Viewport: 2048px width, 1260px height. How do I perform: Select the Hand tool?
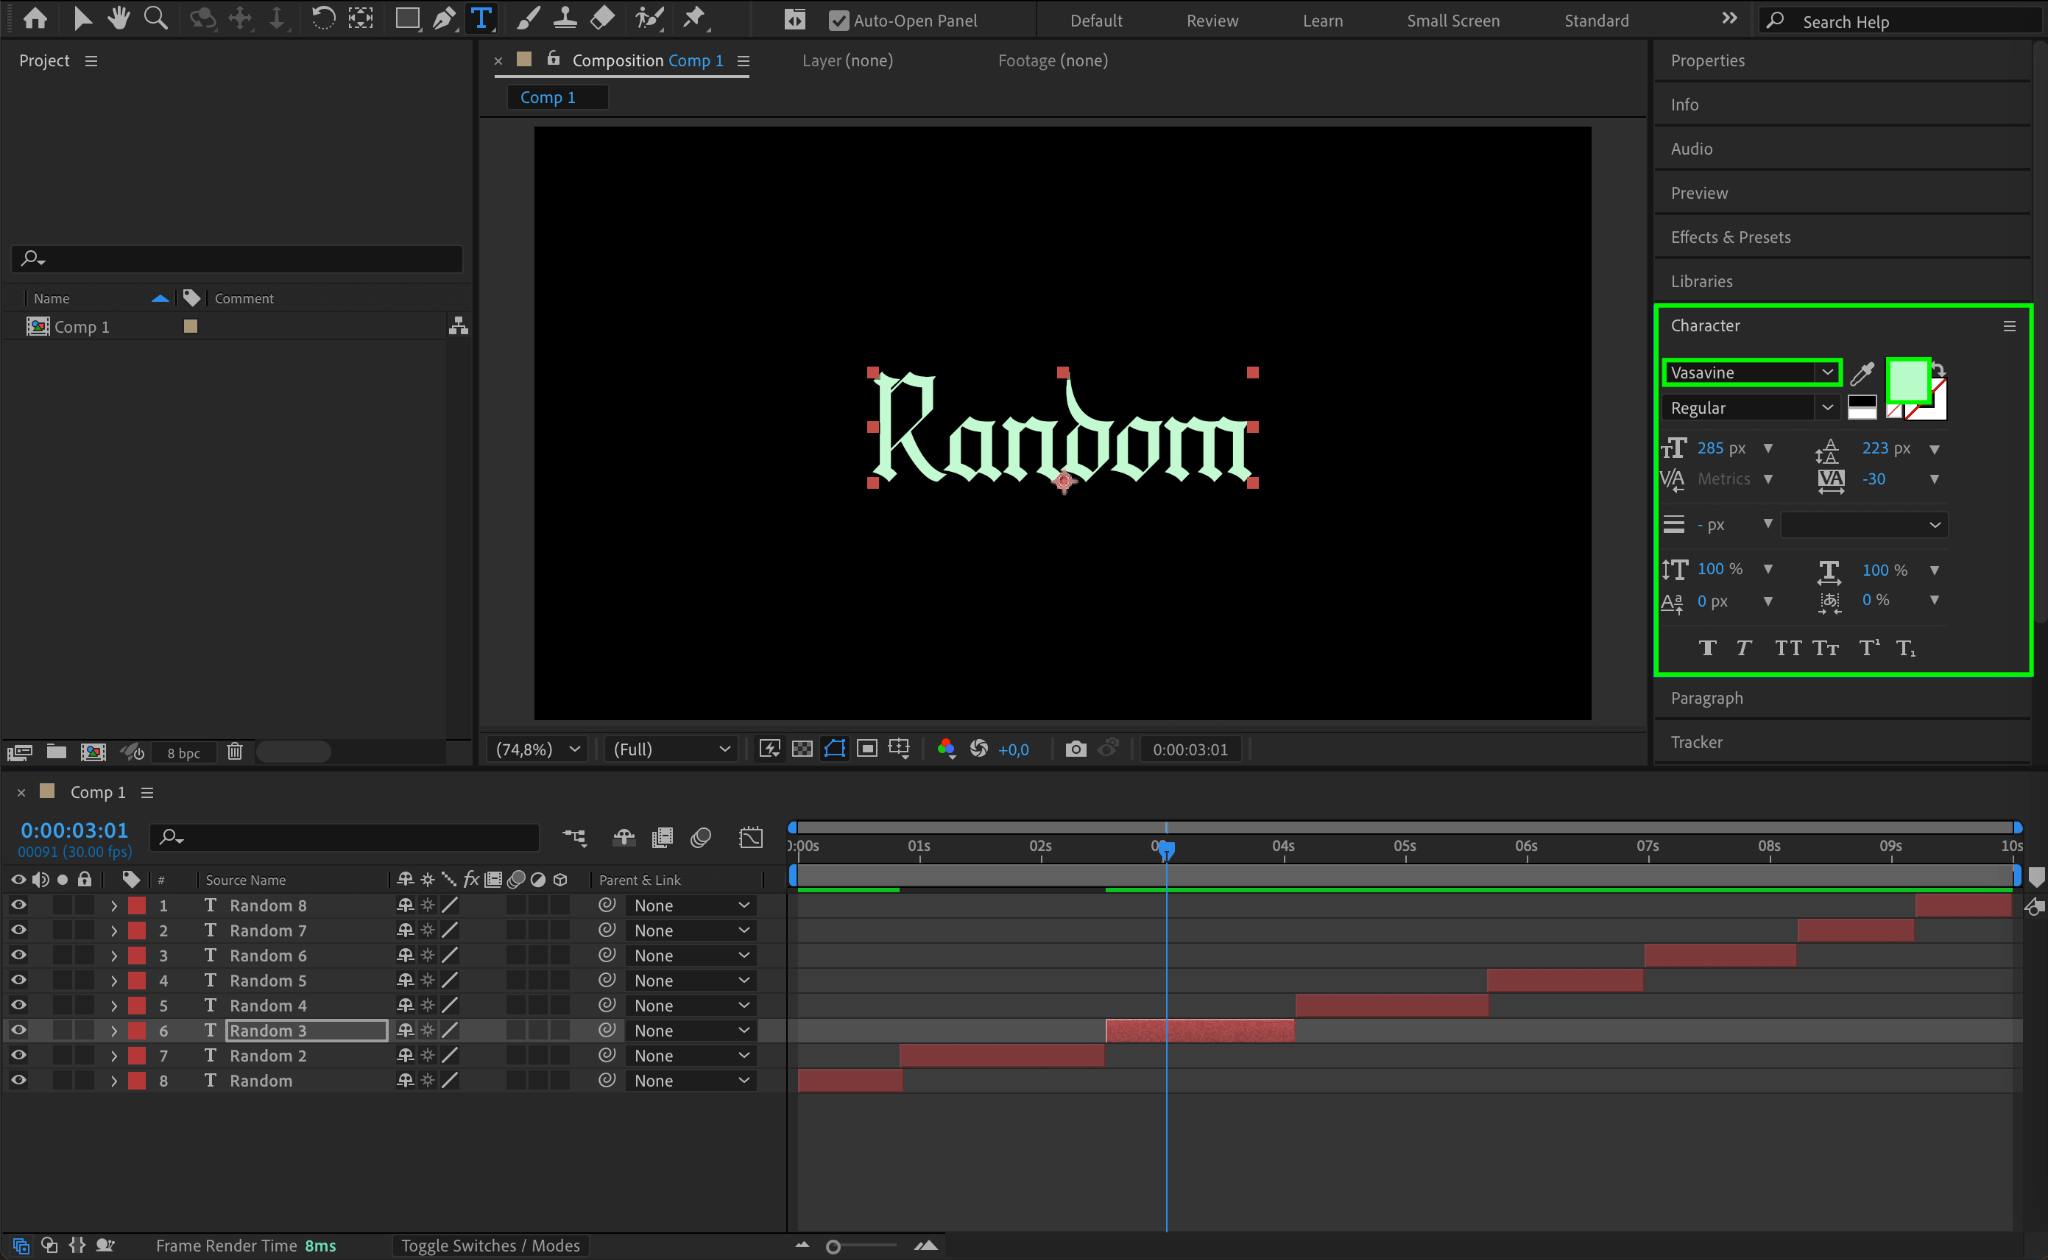[x=119, y=18]
